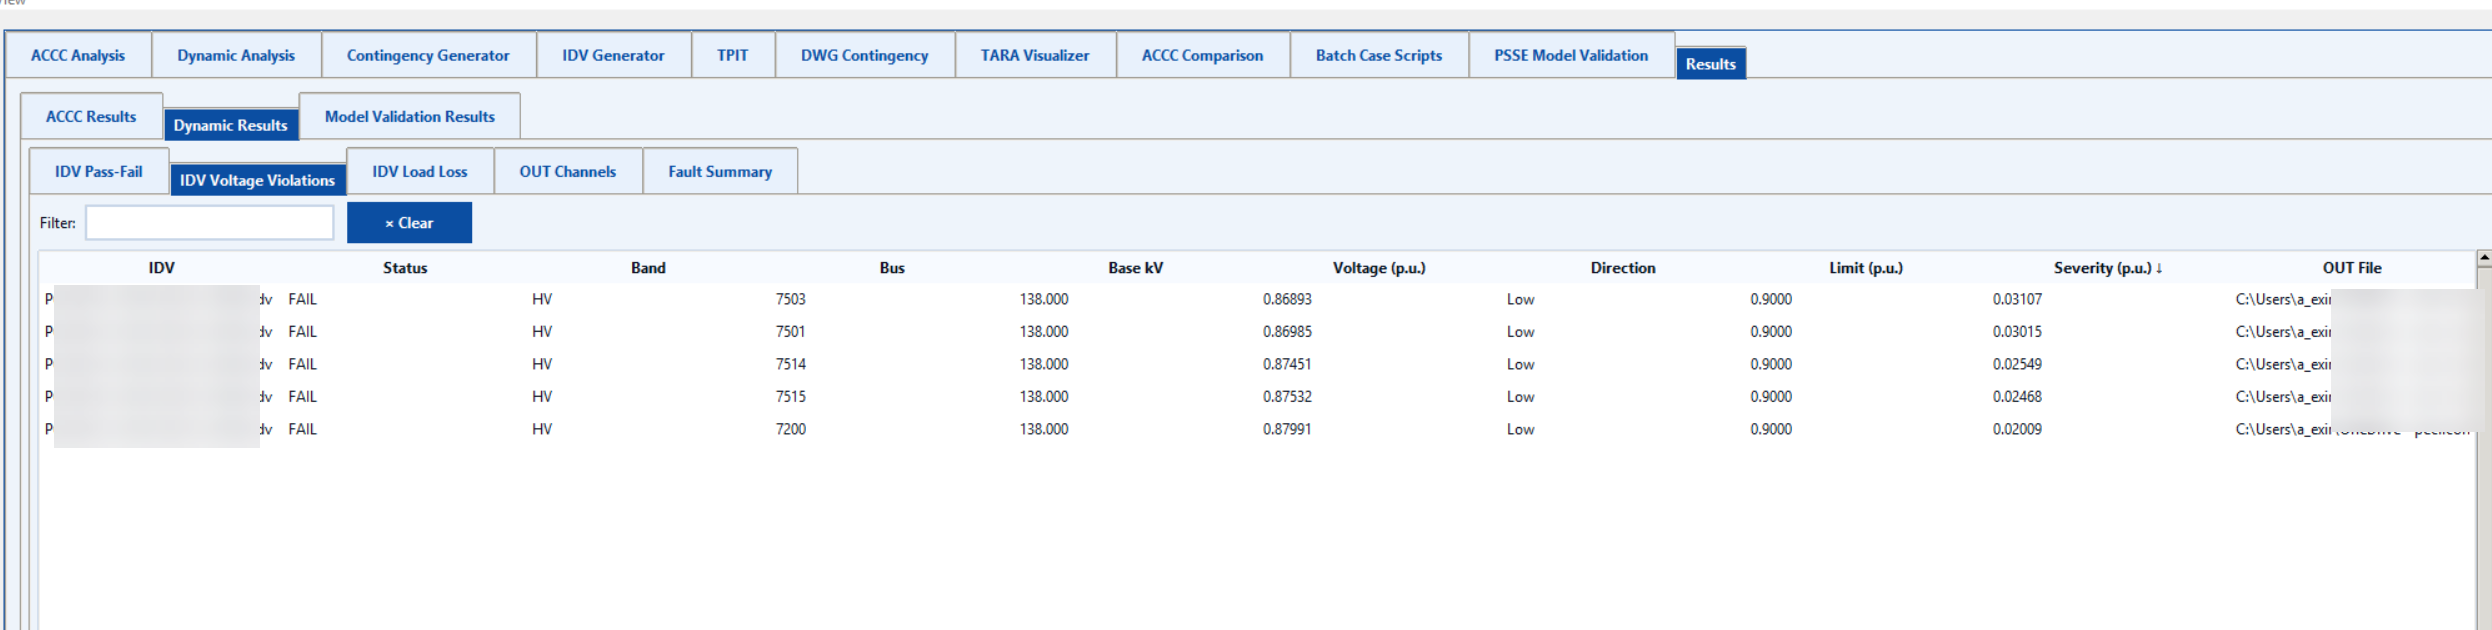Sort by IDV column header

pyautogui.click(x=162, y=267)
